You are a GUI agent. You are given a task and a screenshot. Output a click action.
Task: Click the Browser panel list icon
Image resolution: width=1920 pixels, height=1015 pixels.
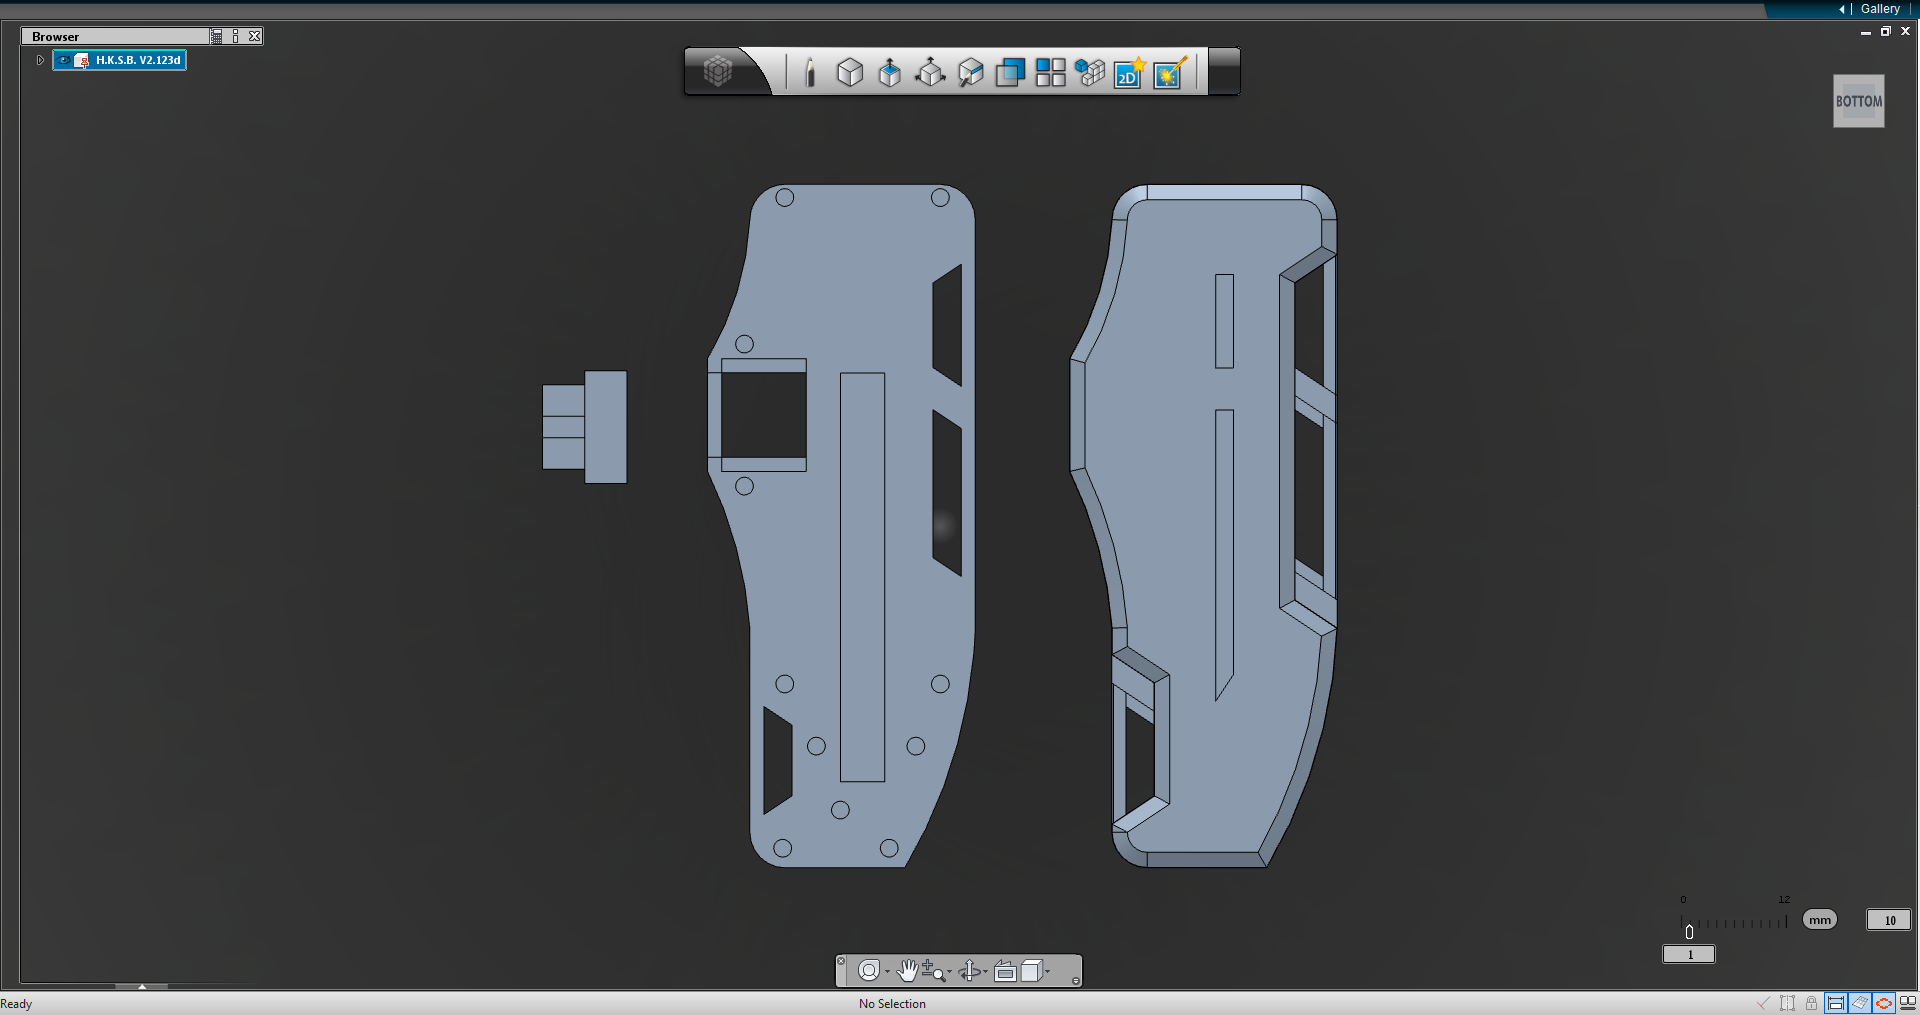[217, 36]
